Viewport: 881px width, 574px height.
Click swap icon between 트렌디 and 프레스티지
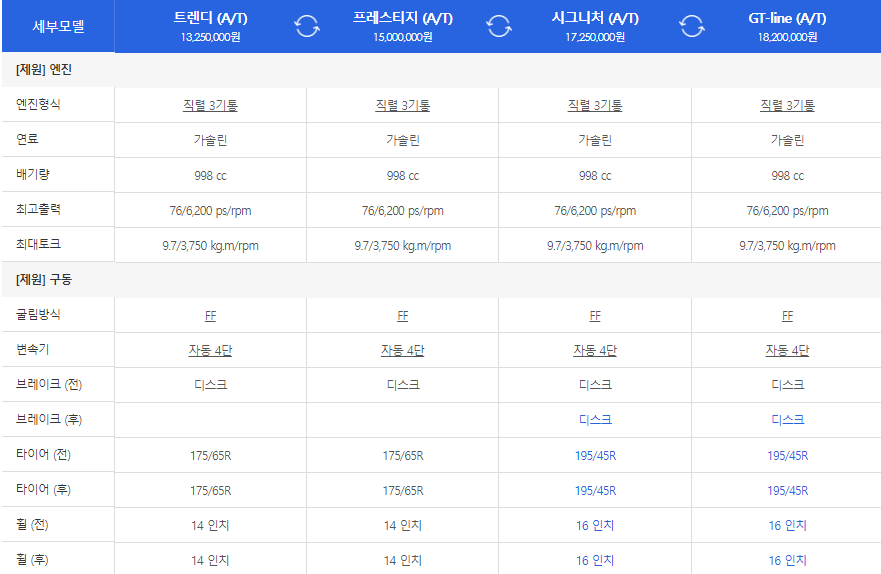click(x=307, y=26)
